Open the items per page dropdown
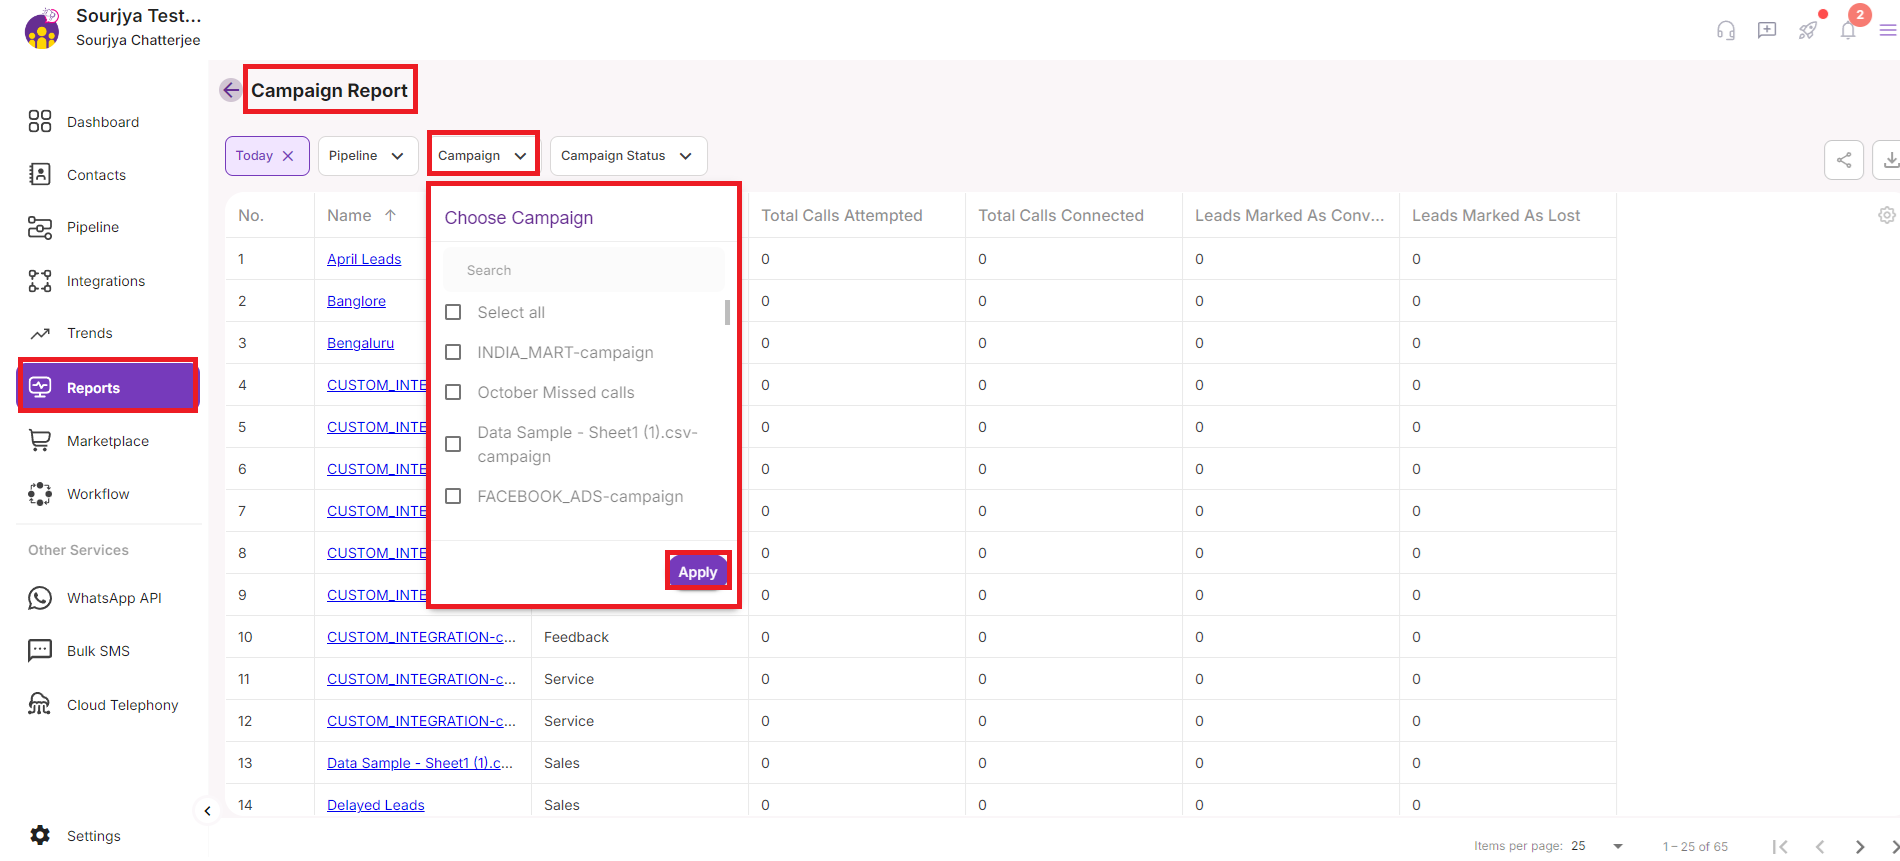Image resolution: width=1900 pixels, height=861 pixels. pos(1617,846)
